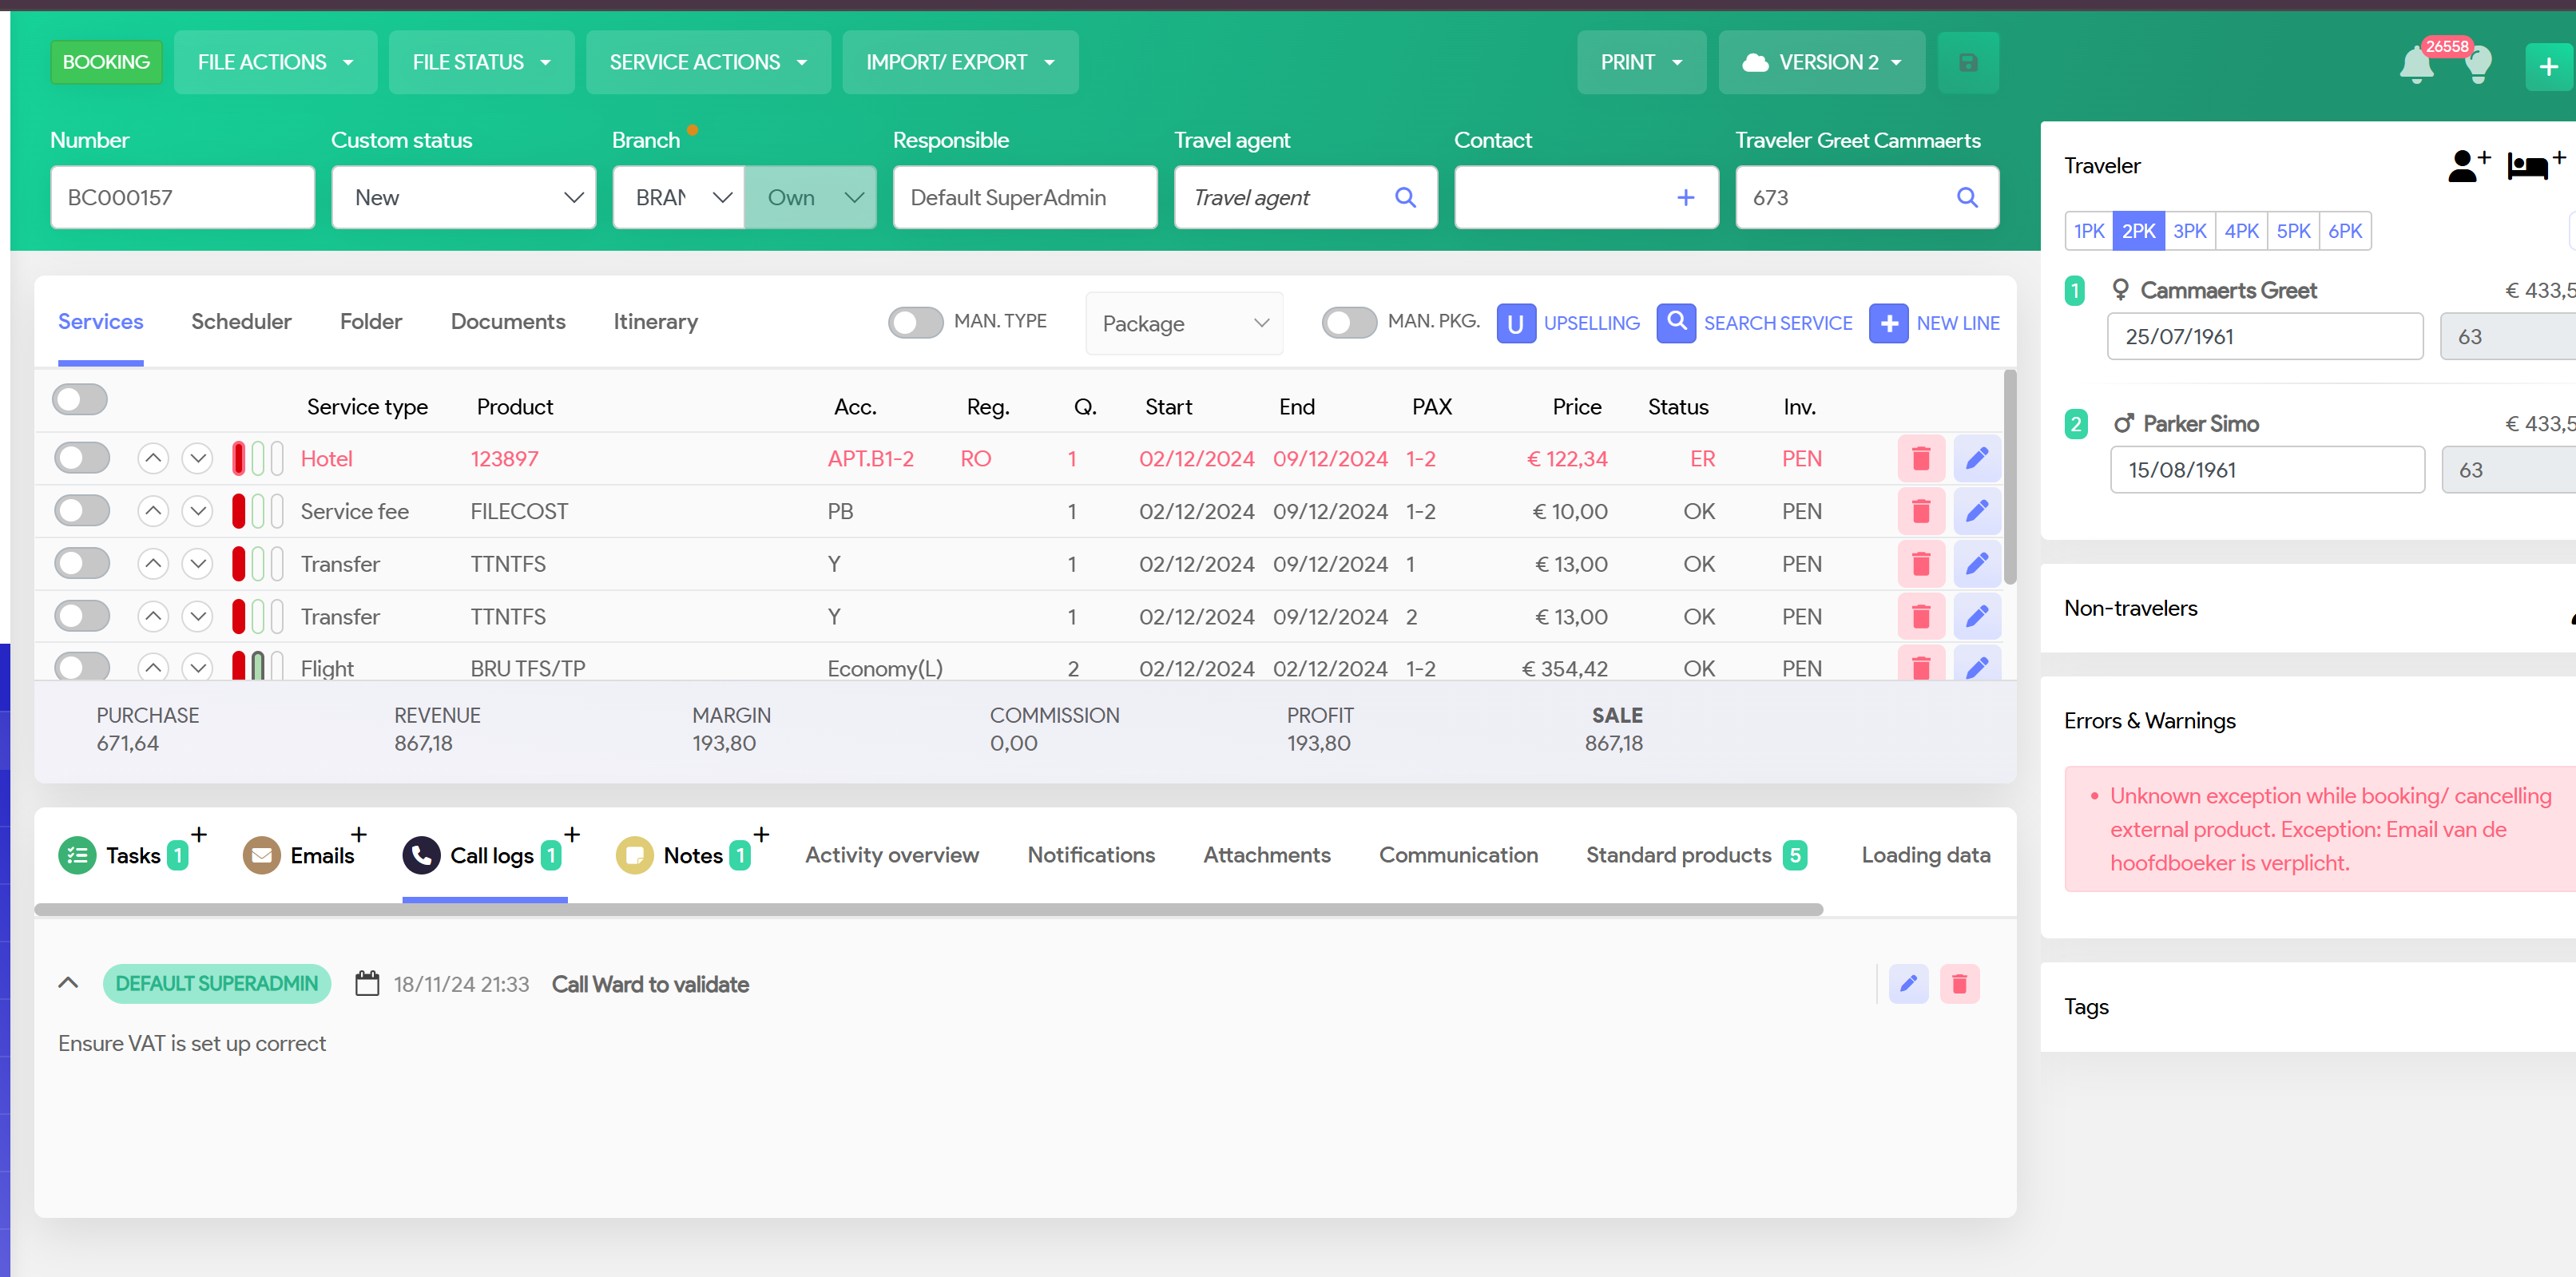The width and height of the screenshot is (2576, 1277).
Task: Enable the MAN. PKG. switch
Action: coord(1348,322)
